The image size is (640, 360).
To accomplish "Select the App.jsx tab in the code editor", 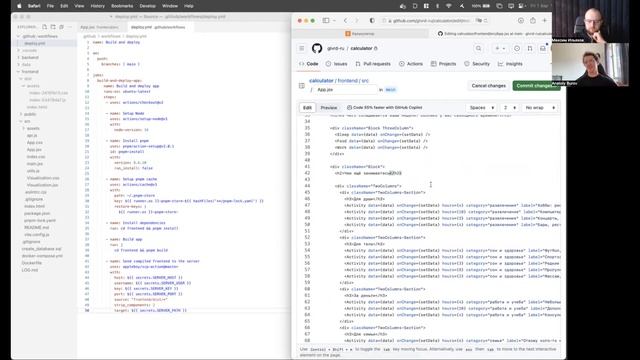I will click(99, 27).
